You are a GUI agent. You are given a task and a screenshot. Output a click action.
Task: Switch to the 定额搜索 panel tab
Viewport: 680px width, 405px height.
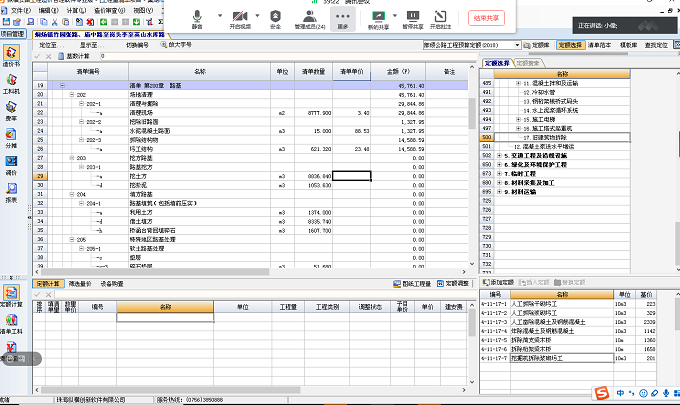pyautogui.click(x=528, y=63)
